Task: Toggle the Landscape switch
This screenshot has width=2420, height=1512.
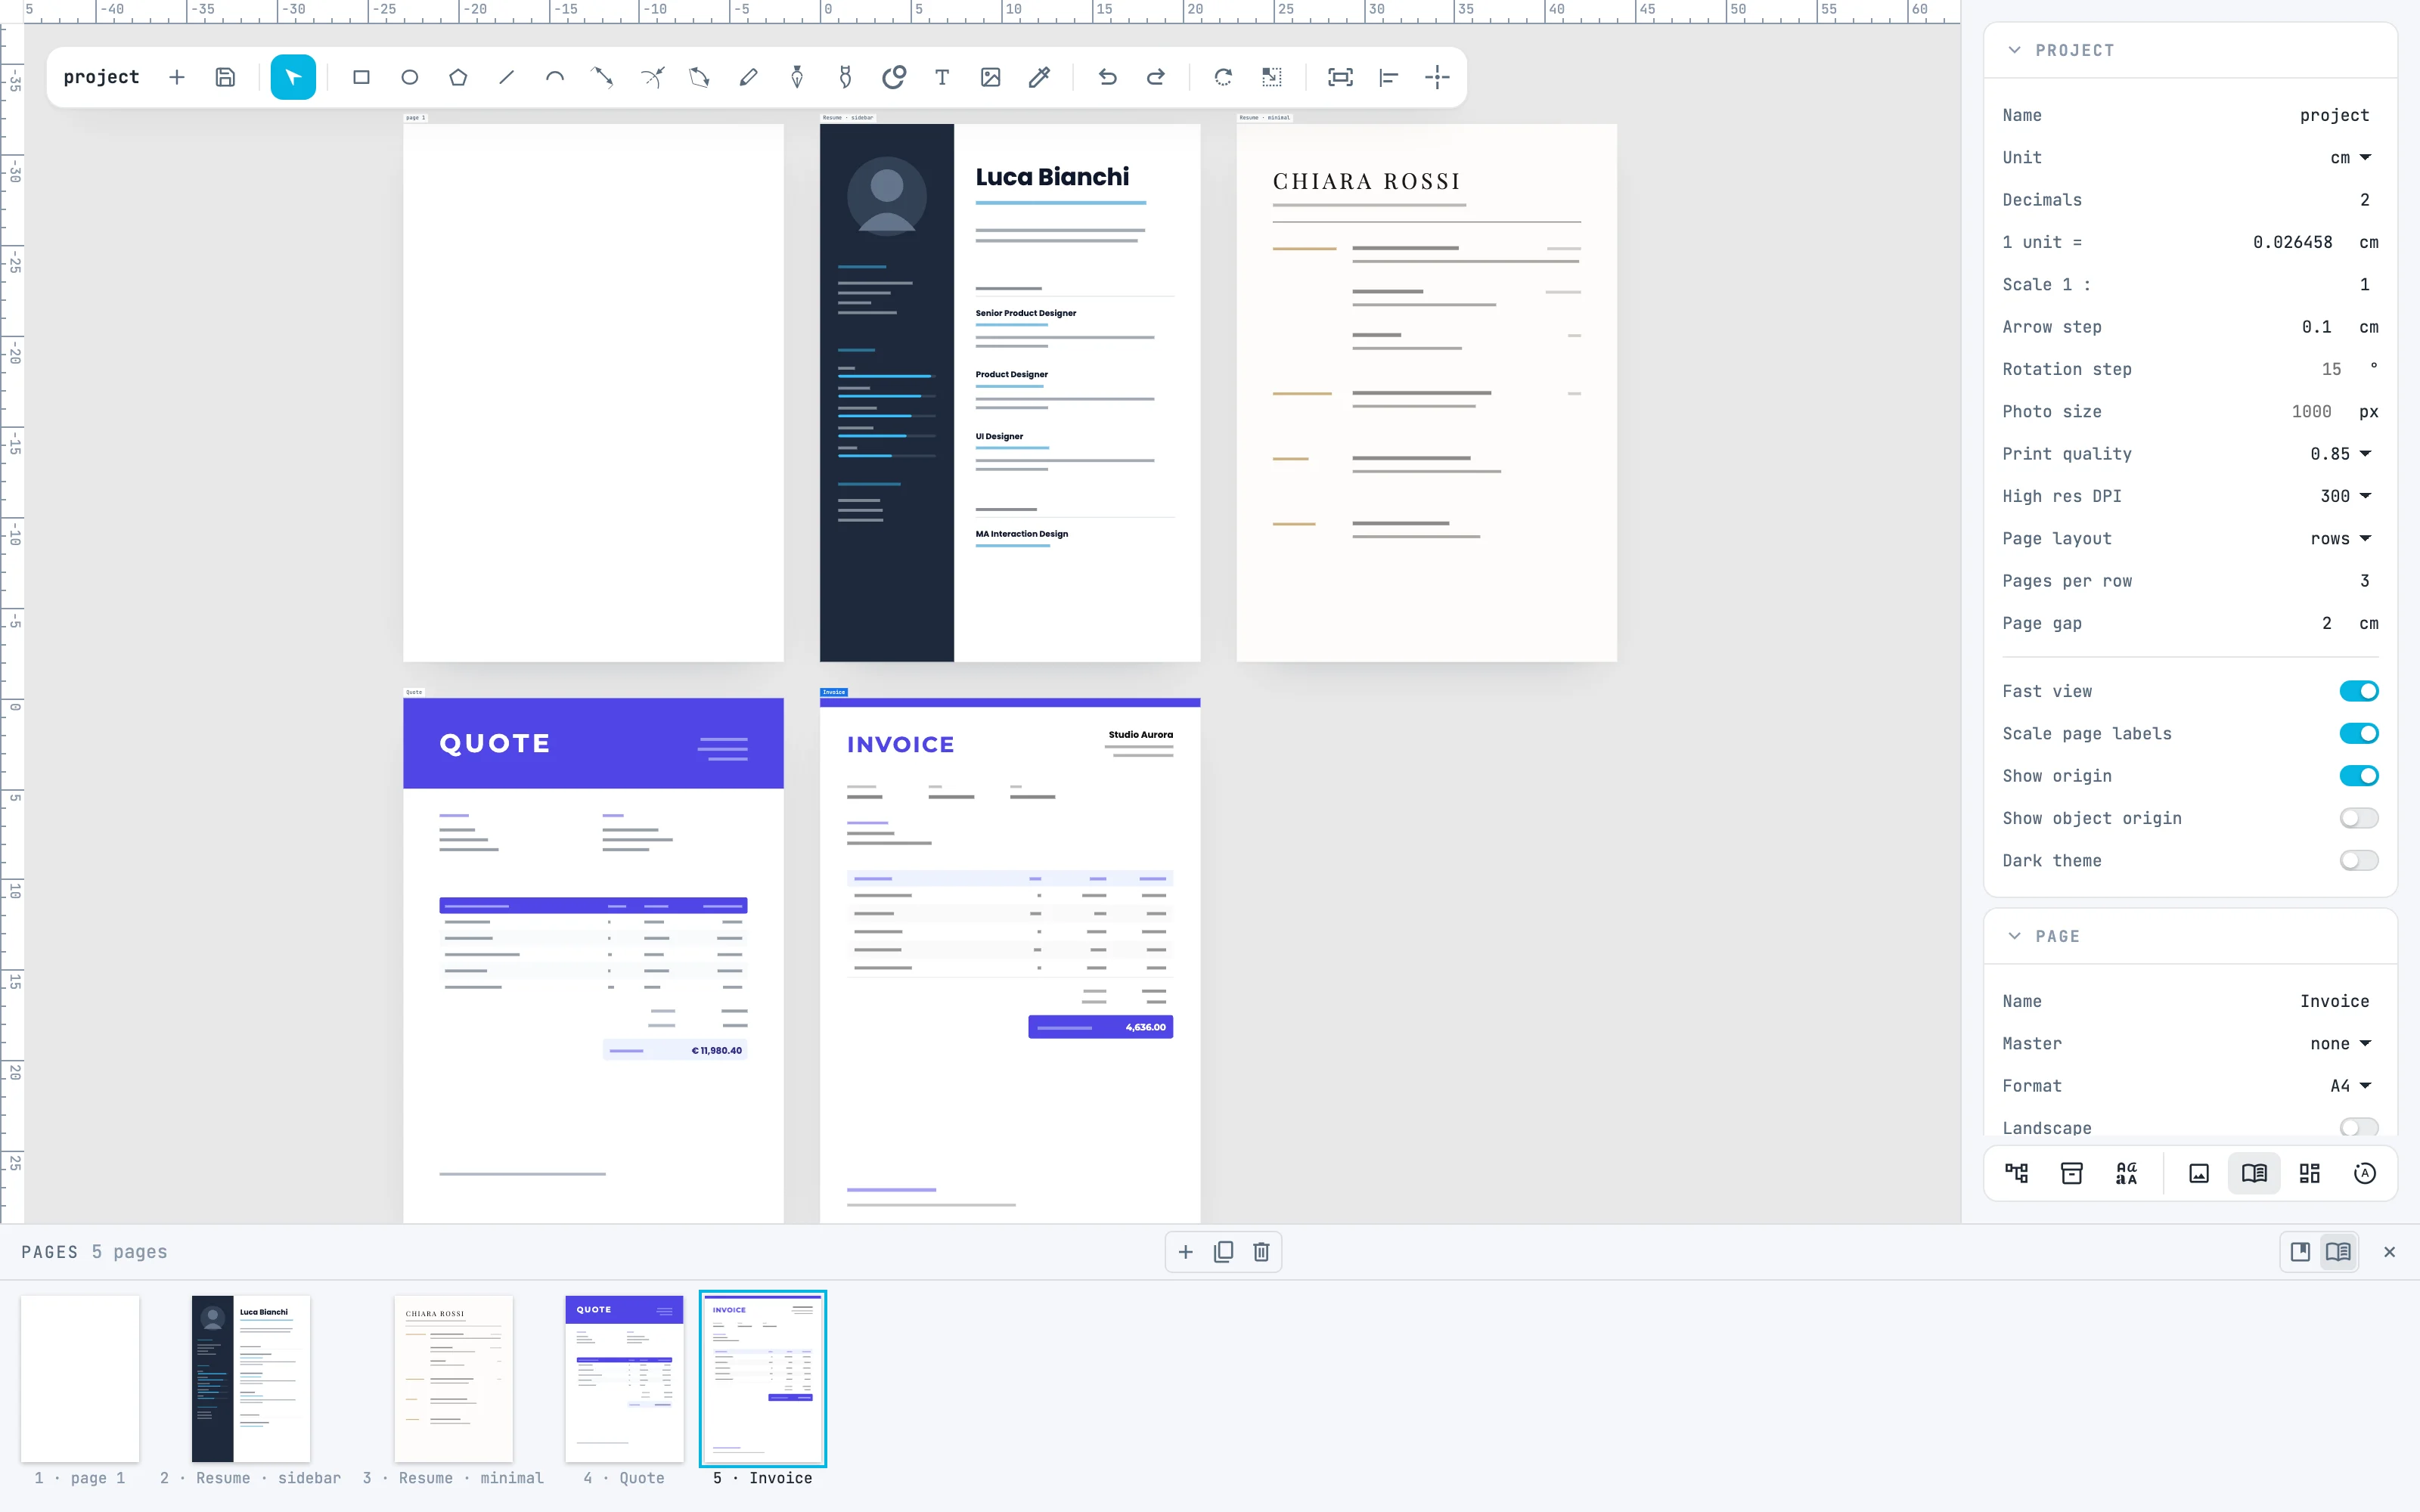Action: coord(2358,1127)
